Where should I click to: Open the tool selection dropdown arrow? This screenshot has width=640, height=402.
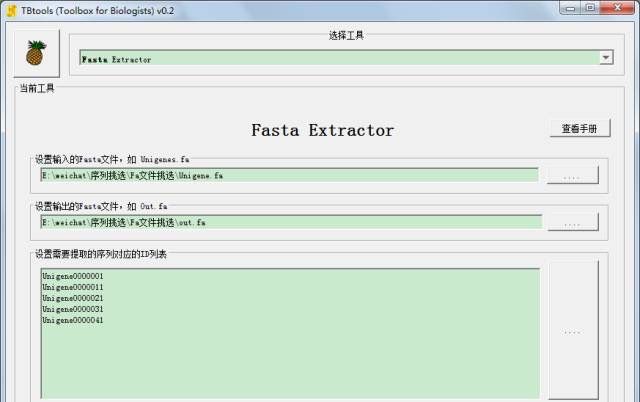pos(606,58)
